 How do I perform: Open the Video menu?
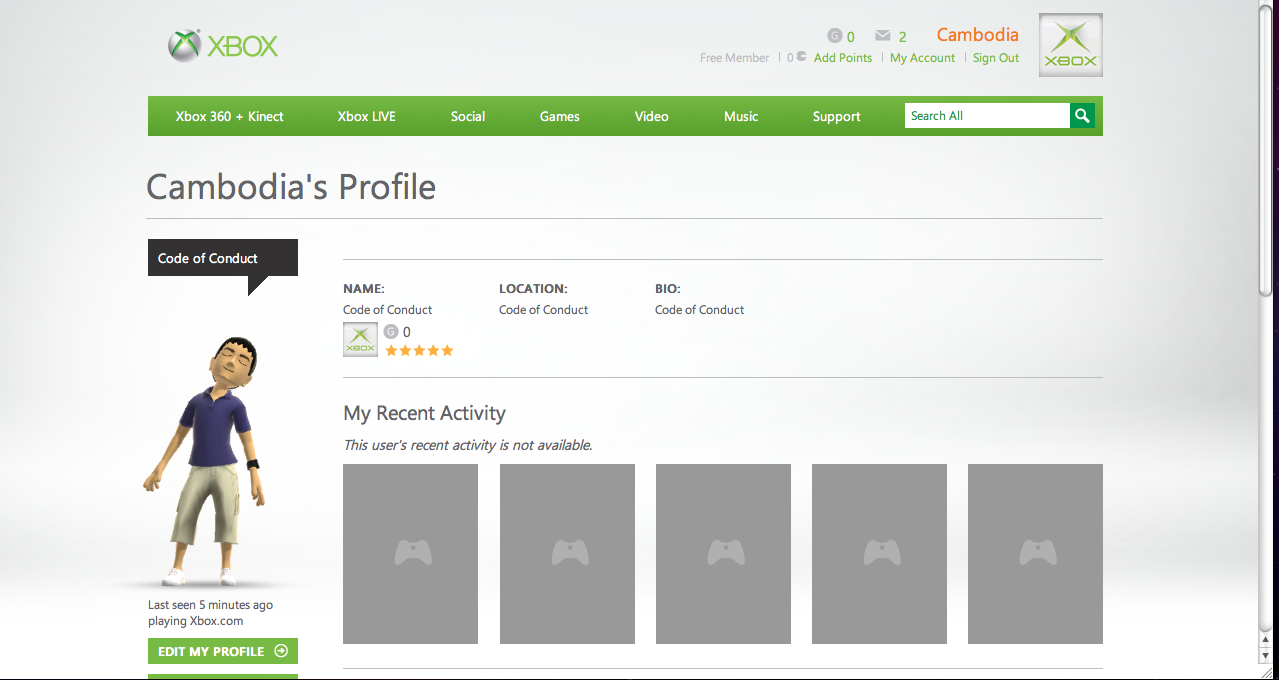651,116
